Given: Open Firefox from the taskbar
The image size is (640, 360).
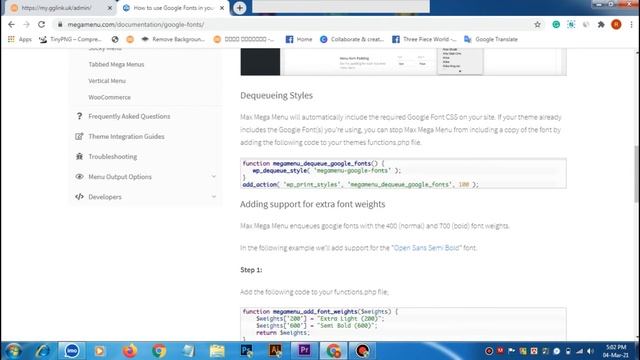Looking at the screenshot, I should click(x=130, y=351).
